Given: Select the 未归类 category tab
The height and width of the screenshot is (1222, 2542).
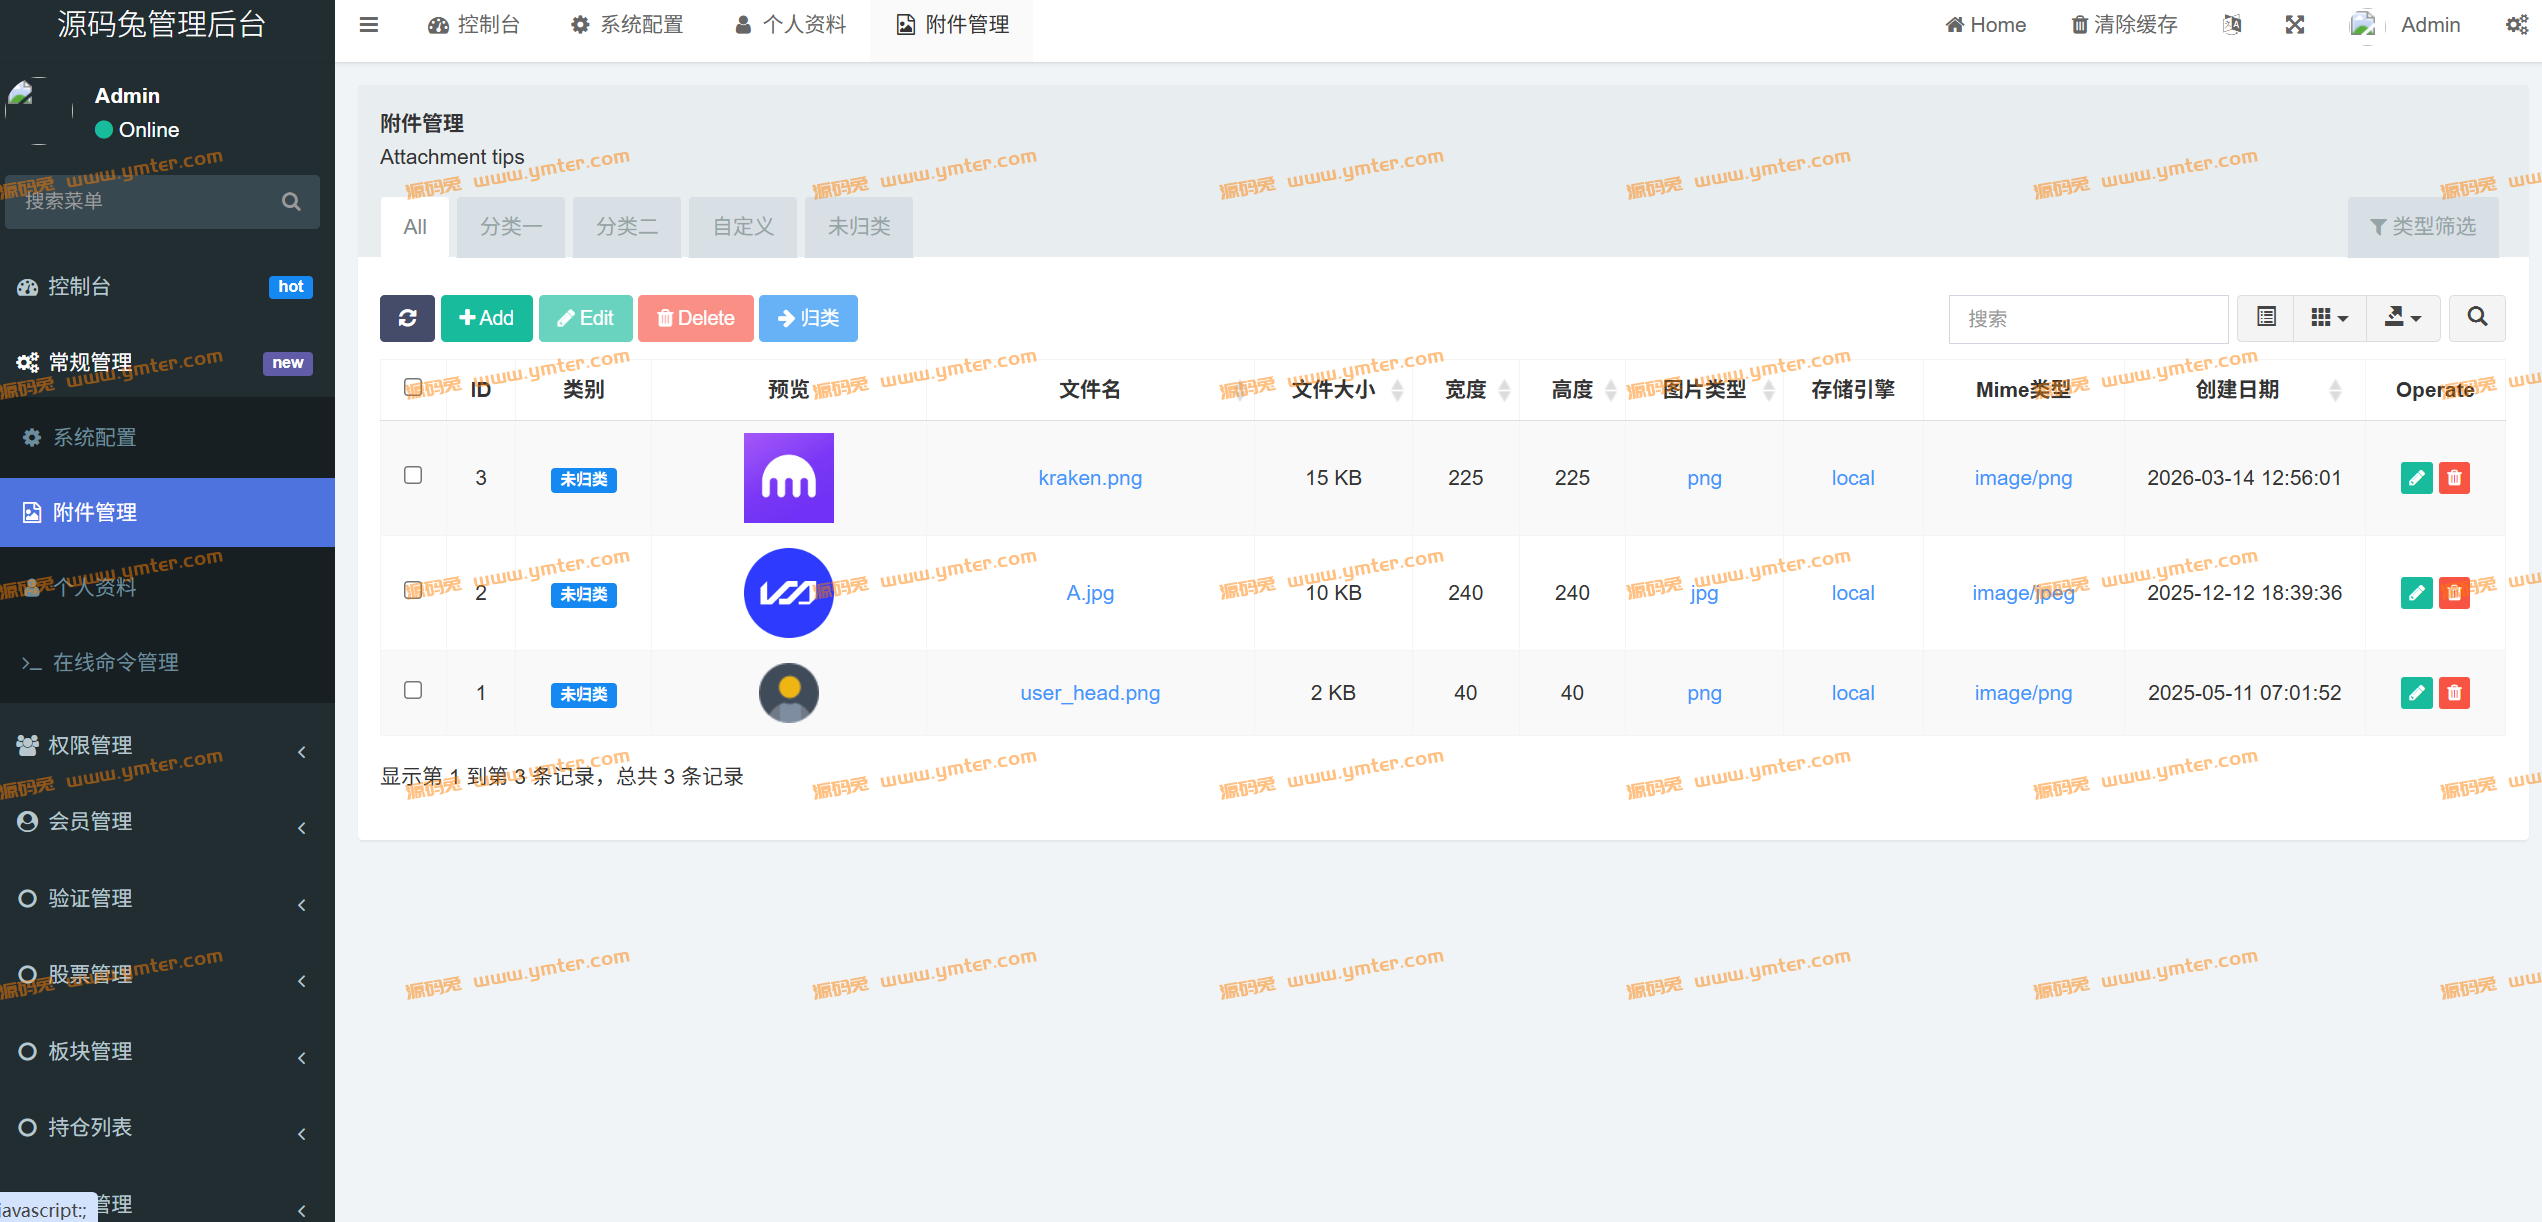Looking at the screenshot, I should pos(858,227).
